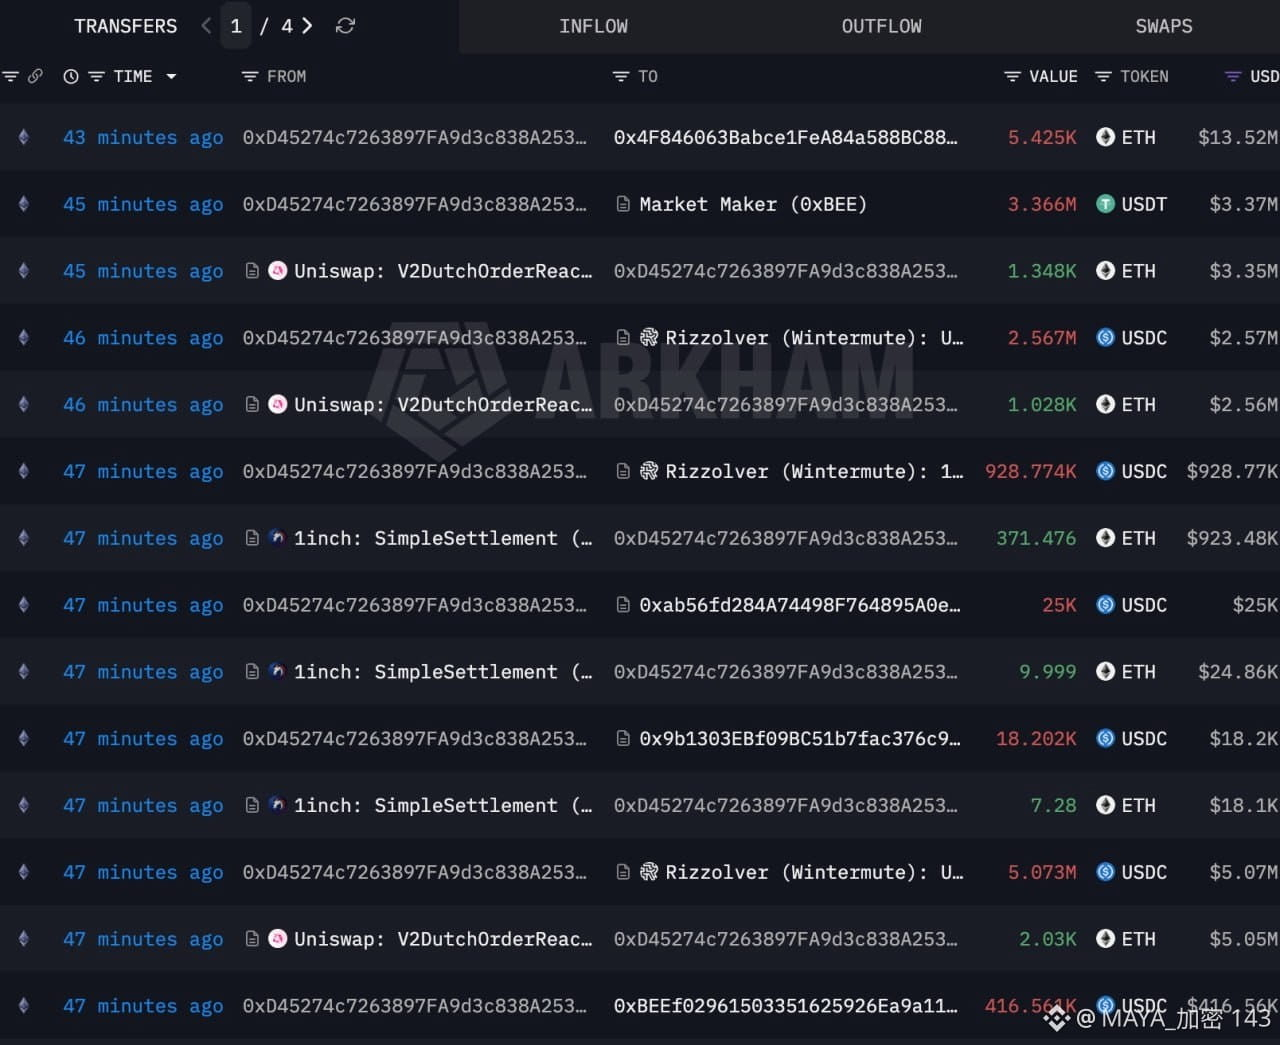Refresh the transfers list

(x=345, y=26)
